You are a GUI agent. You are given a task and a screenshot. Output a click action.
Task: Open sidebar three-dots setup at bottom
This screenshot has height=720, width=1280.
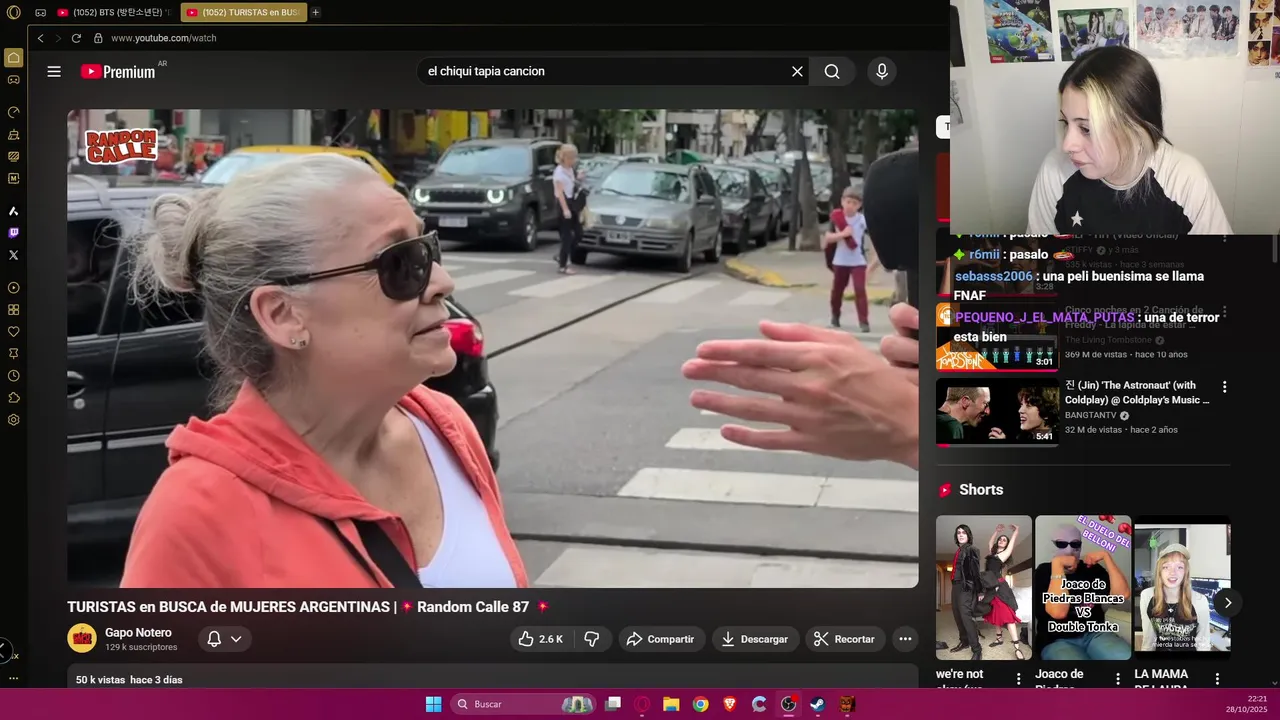(x=13, y=678)
